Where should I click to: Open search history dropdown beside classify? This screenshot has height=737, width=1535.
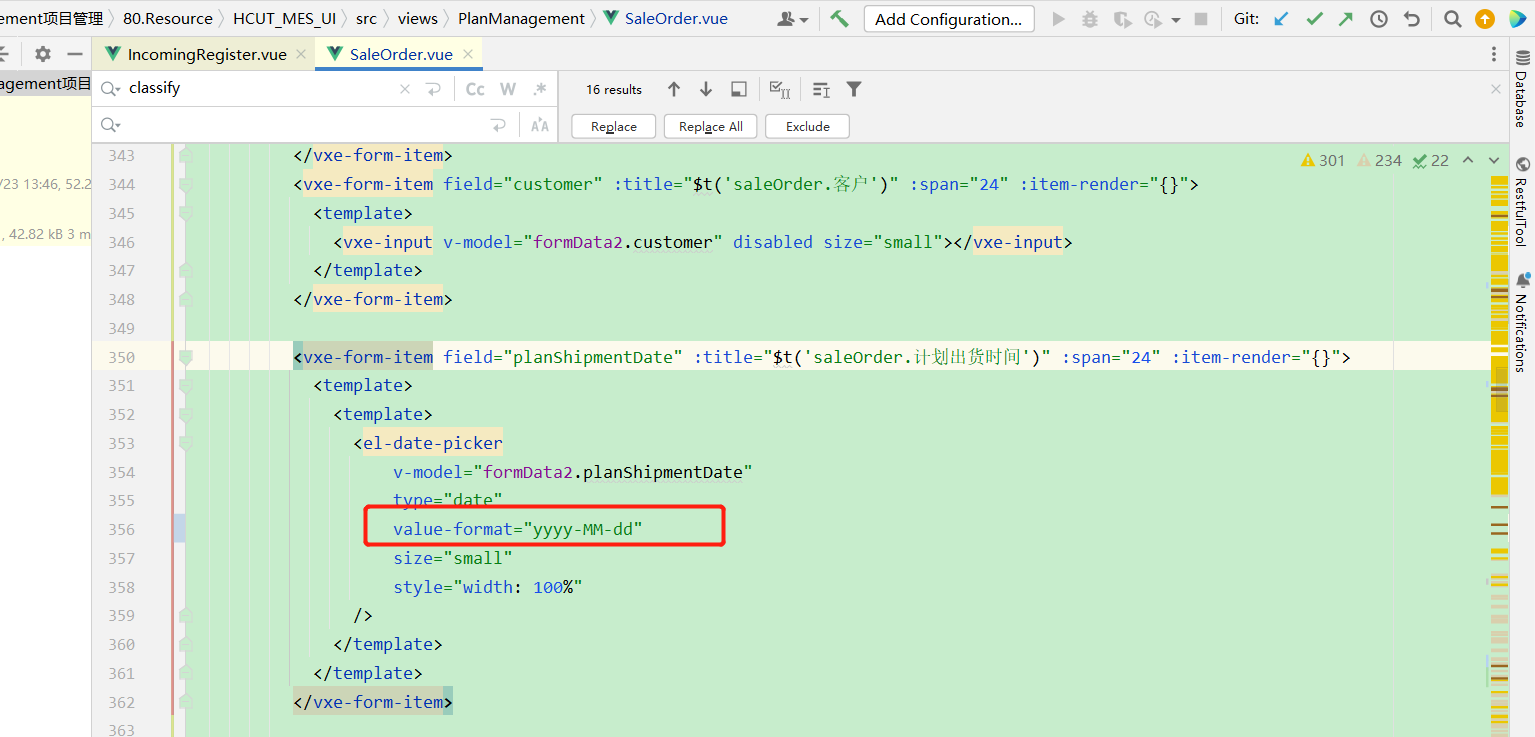pyautogui.click(x=110, y=89)
